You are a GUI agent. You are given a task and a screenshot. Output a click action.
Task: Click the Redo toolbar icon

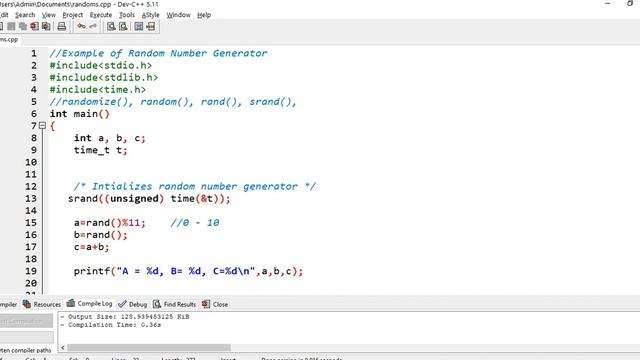93,27
